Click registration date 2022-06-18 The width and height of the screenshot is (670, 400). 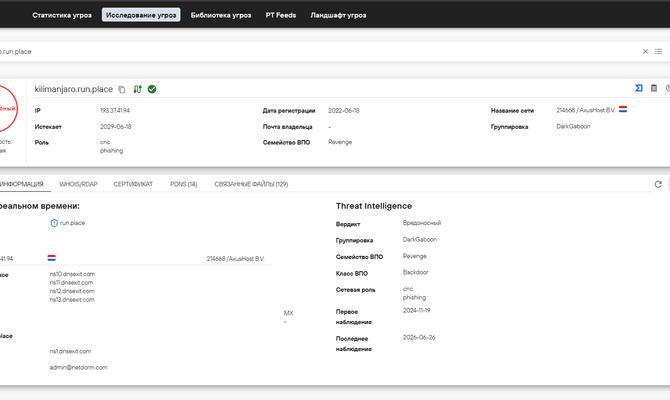click(344, 110)
